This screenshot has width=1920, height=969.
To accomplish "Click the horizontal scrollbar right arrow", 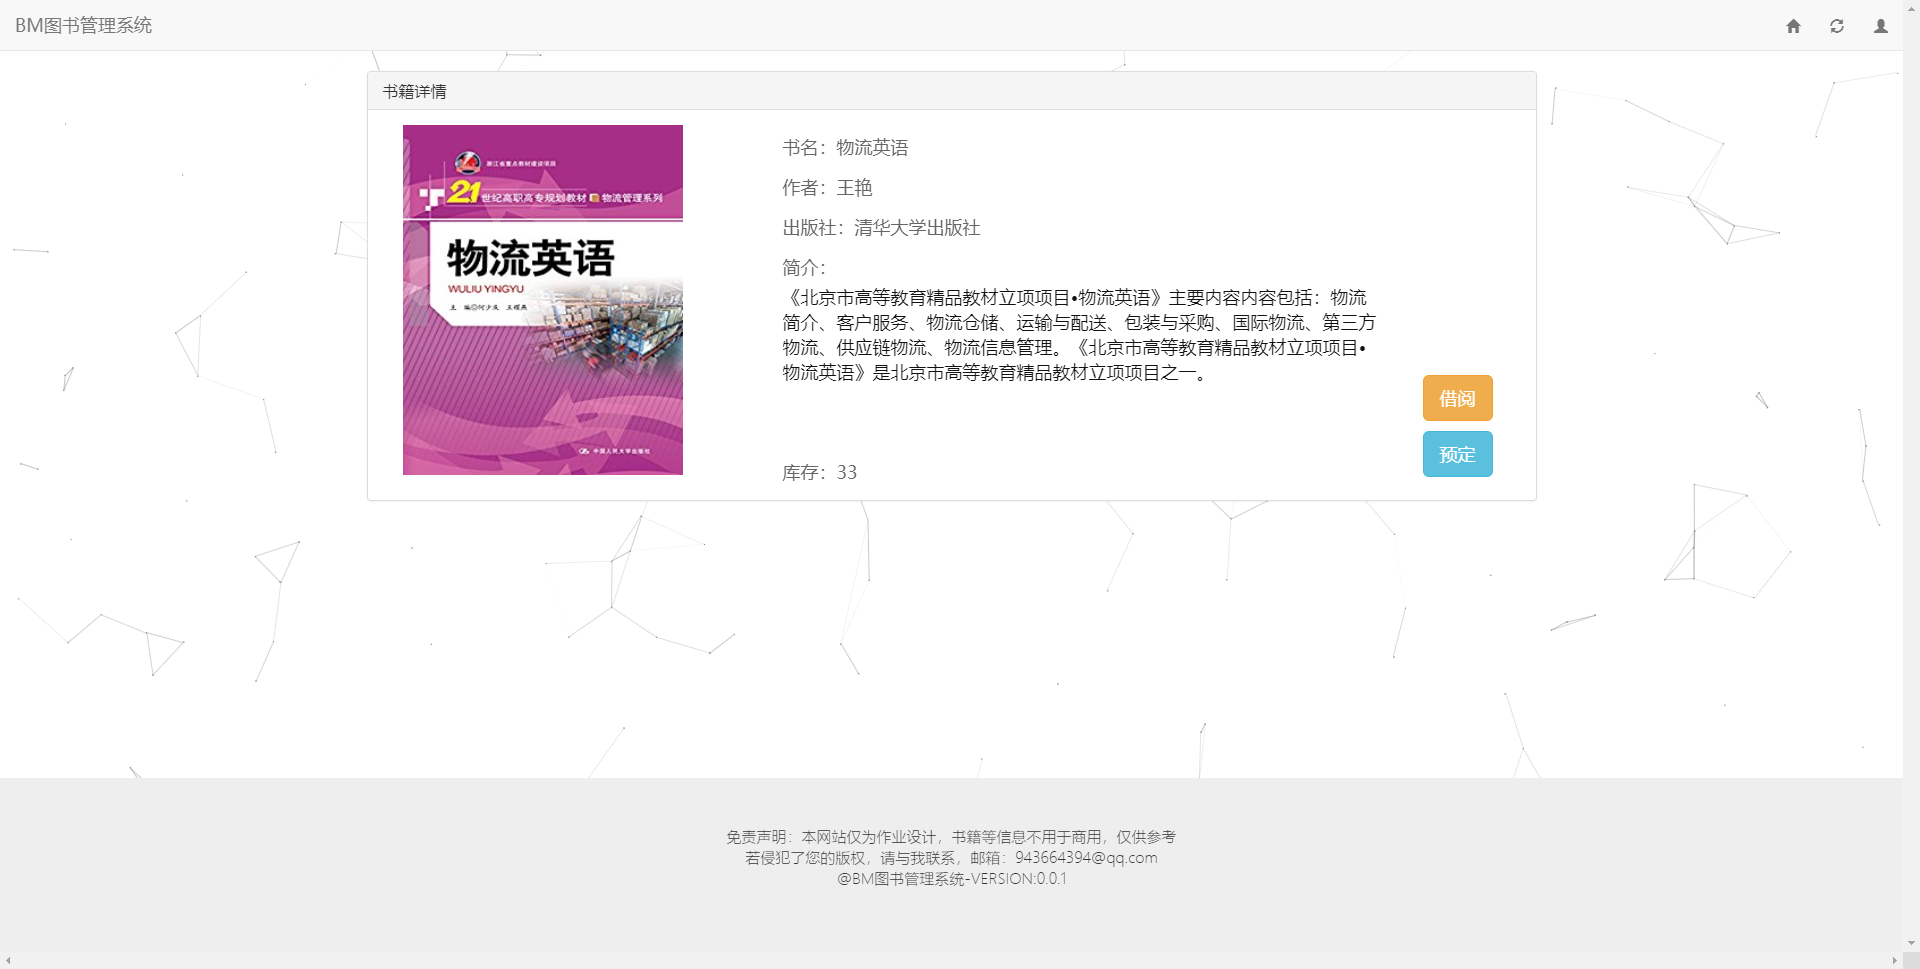I will [1894, 961].
